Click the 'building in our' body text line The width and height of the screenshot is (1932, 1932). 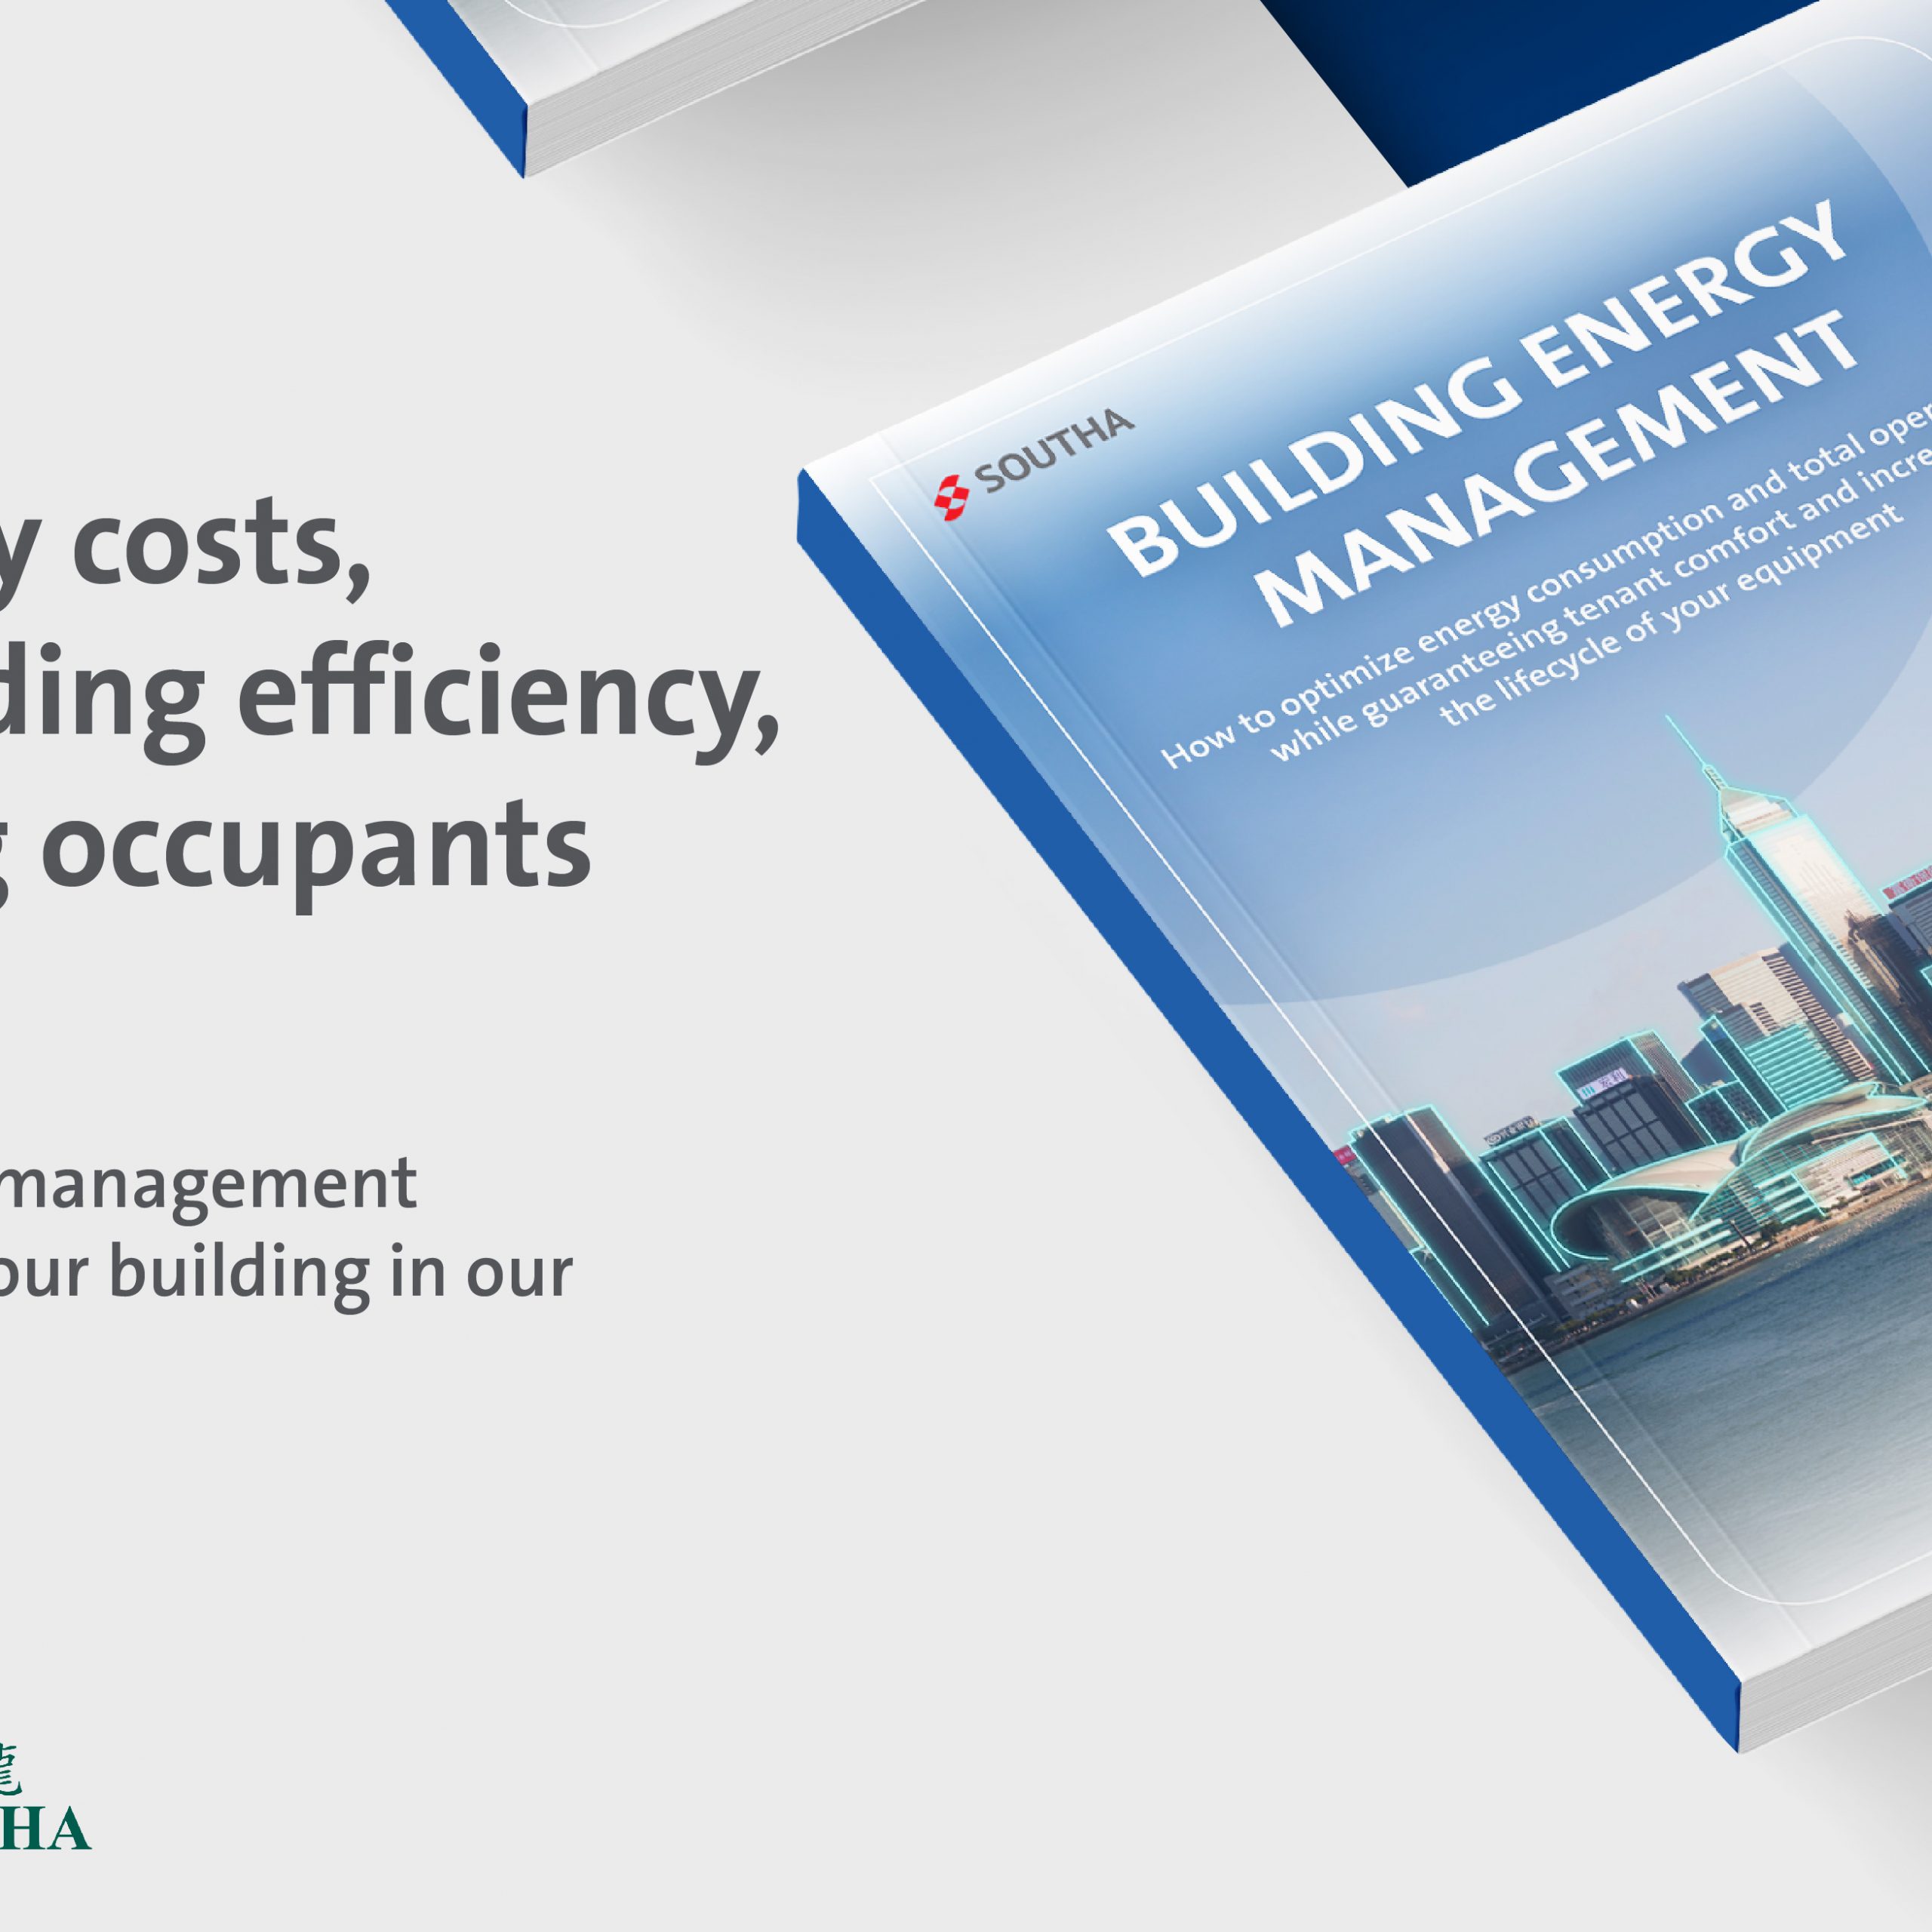pyautogui.click(x=340, y=1273)
